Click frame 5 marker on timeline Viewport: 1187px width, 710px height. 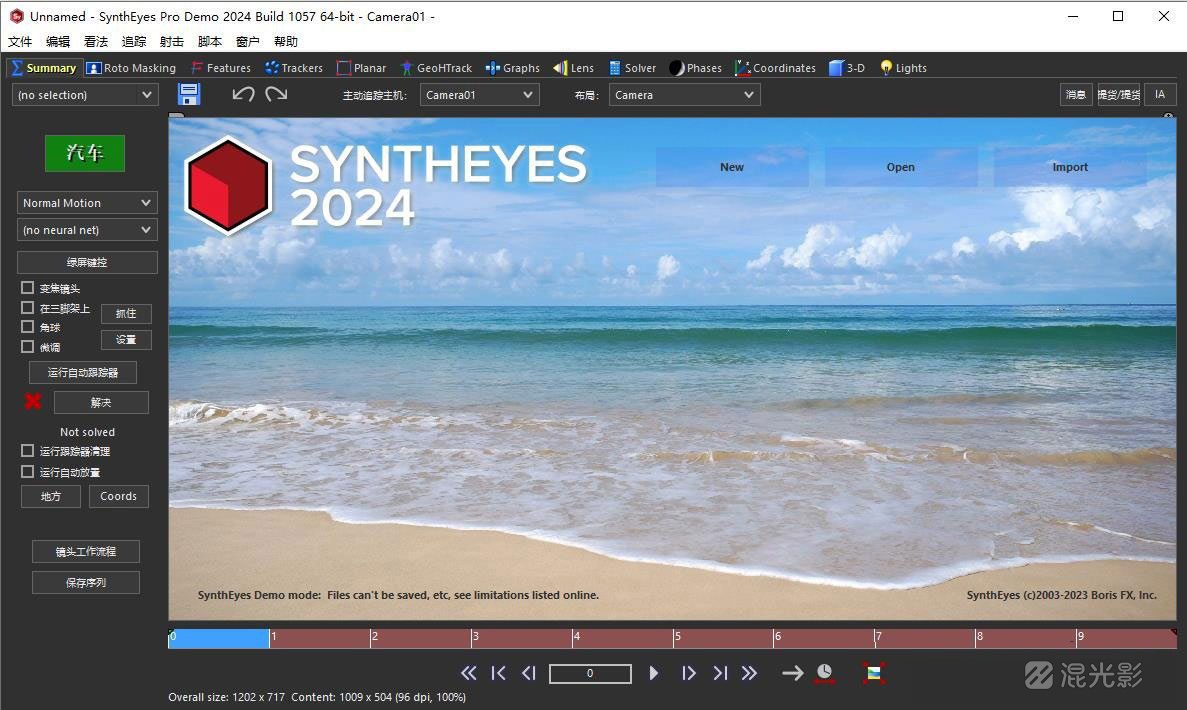(x=677, y=637)
